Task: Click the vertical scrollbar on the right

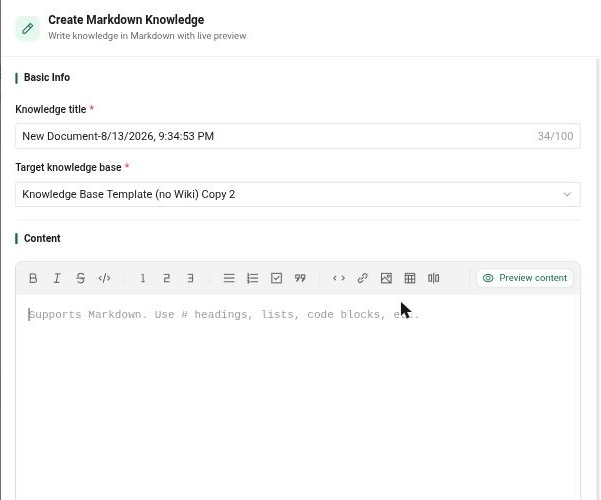Action: (598, 279)
